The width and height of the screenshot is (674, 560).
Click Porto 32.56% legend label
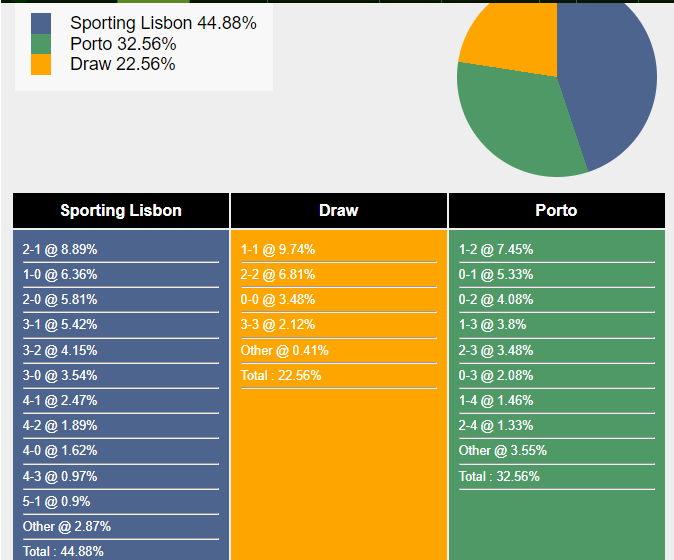tap(123, 44)
